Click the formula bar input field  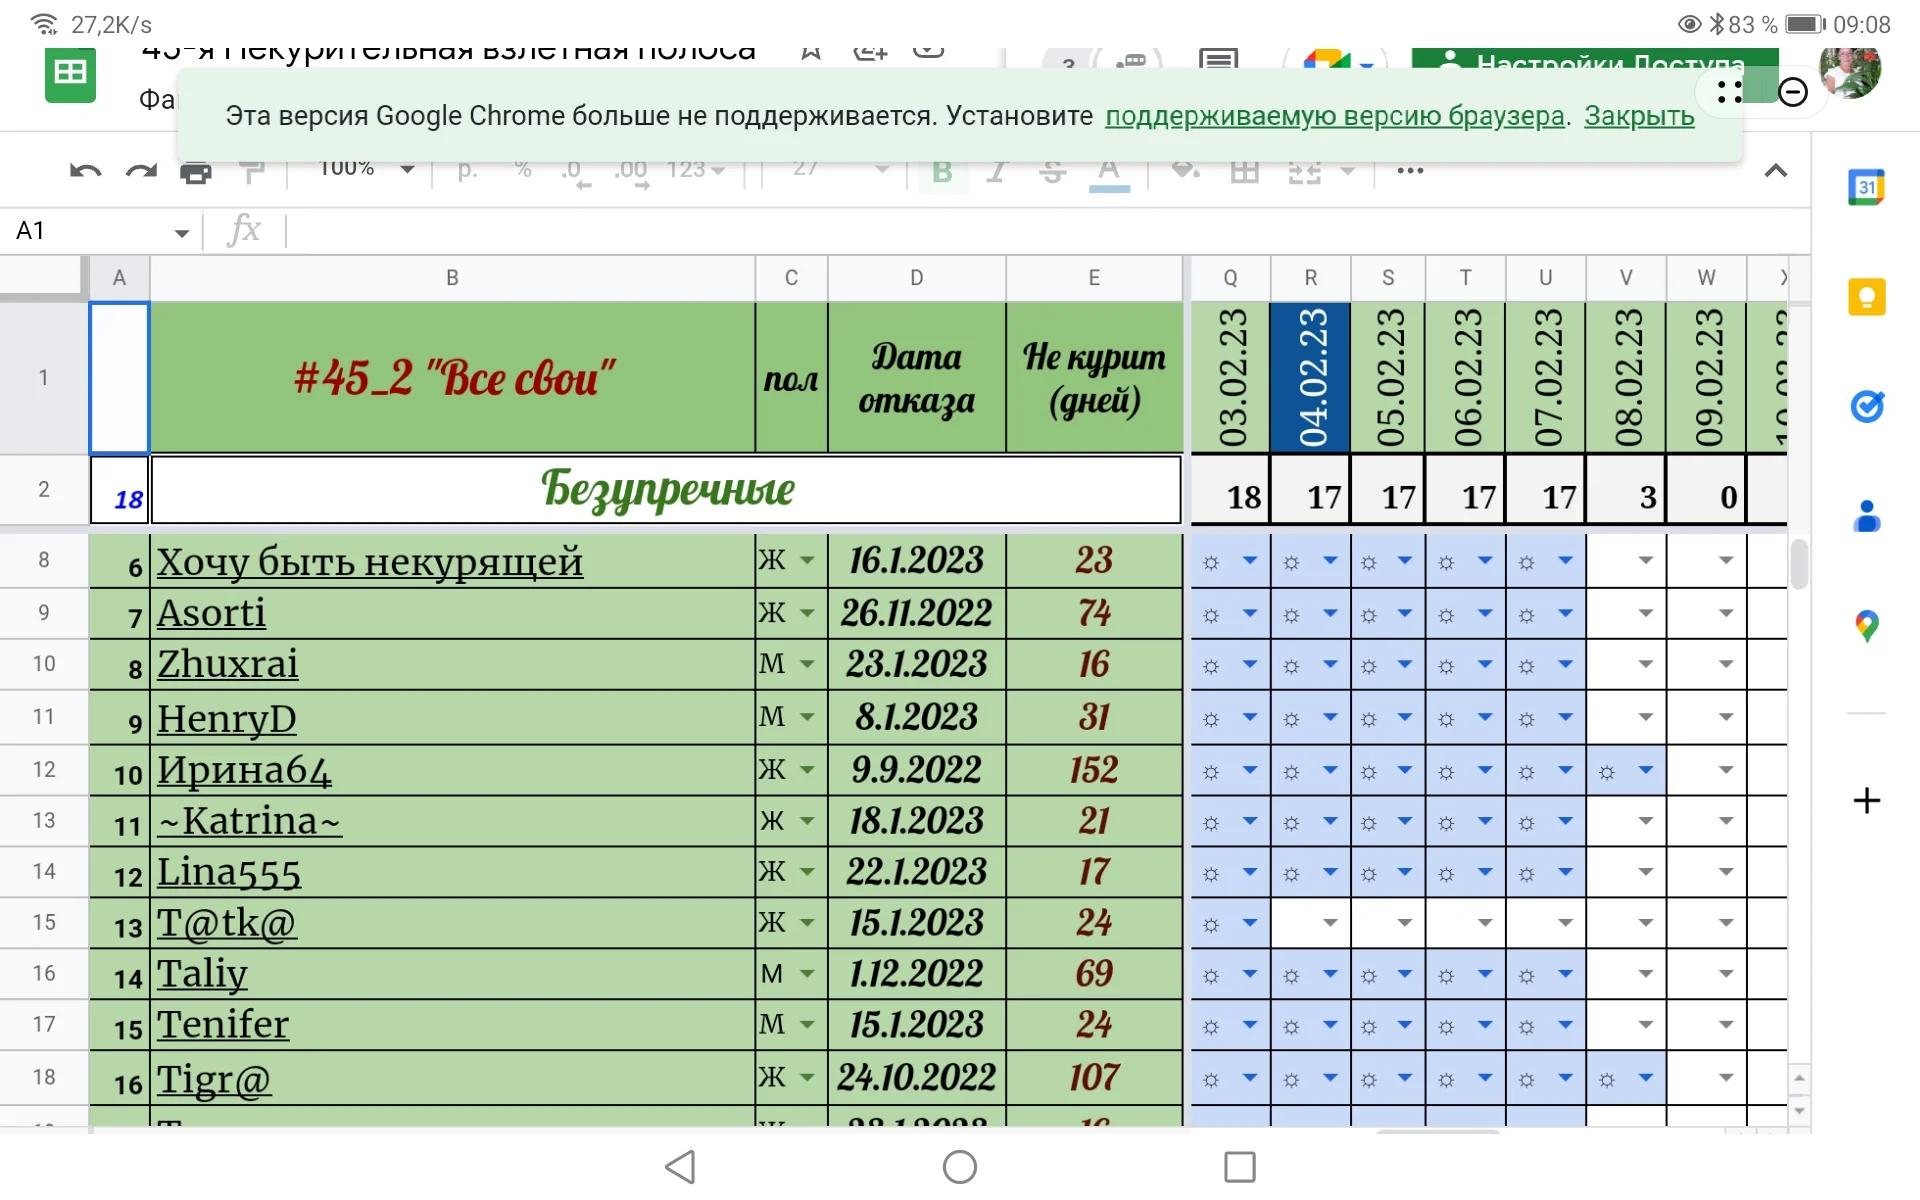1000,231
